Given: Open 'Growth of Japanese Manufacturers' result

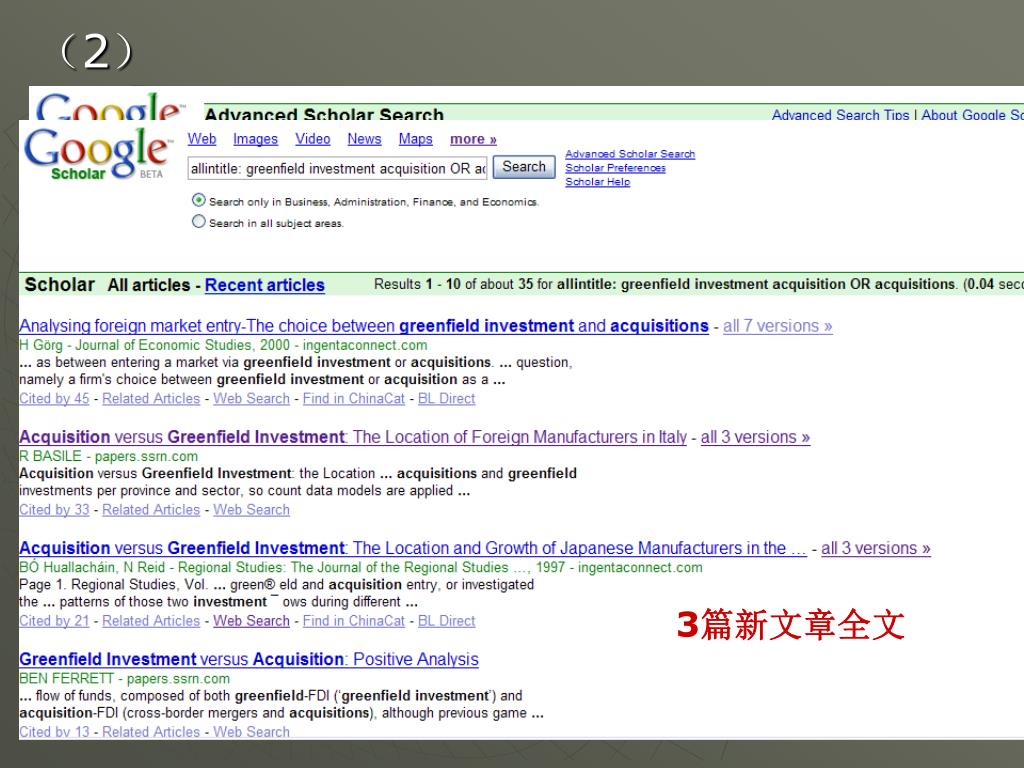Looking at the screenshot, I should tap(413, 548).
